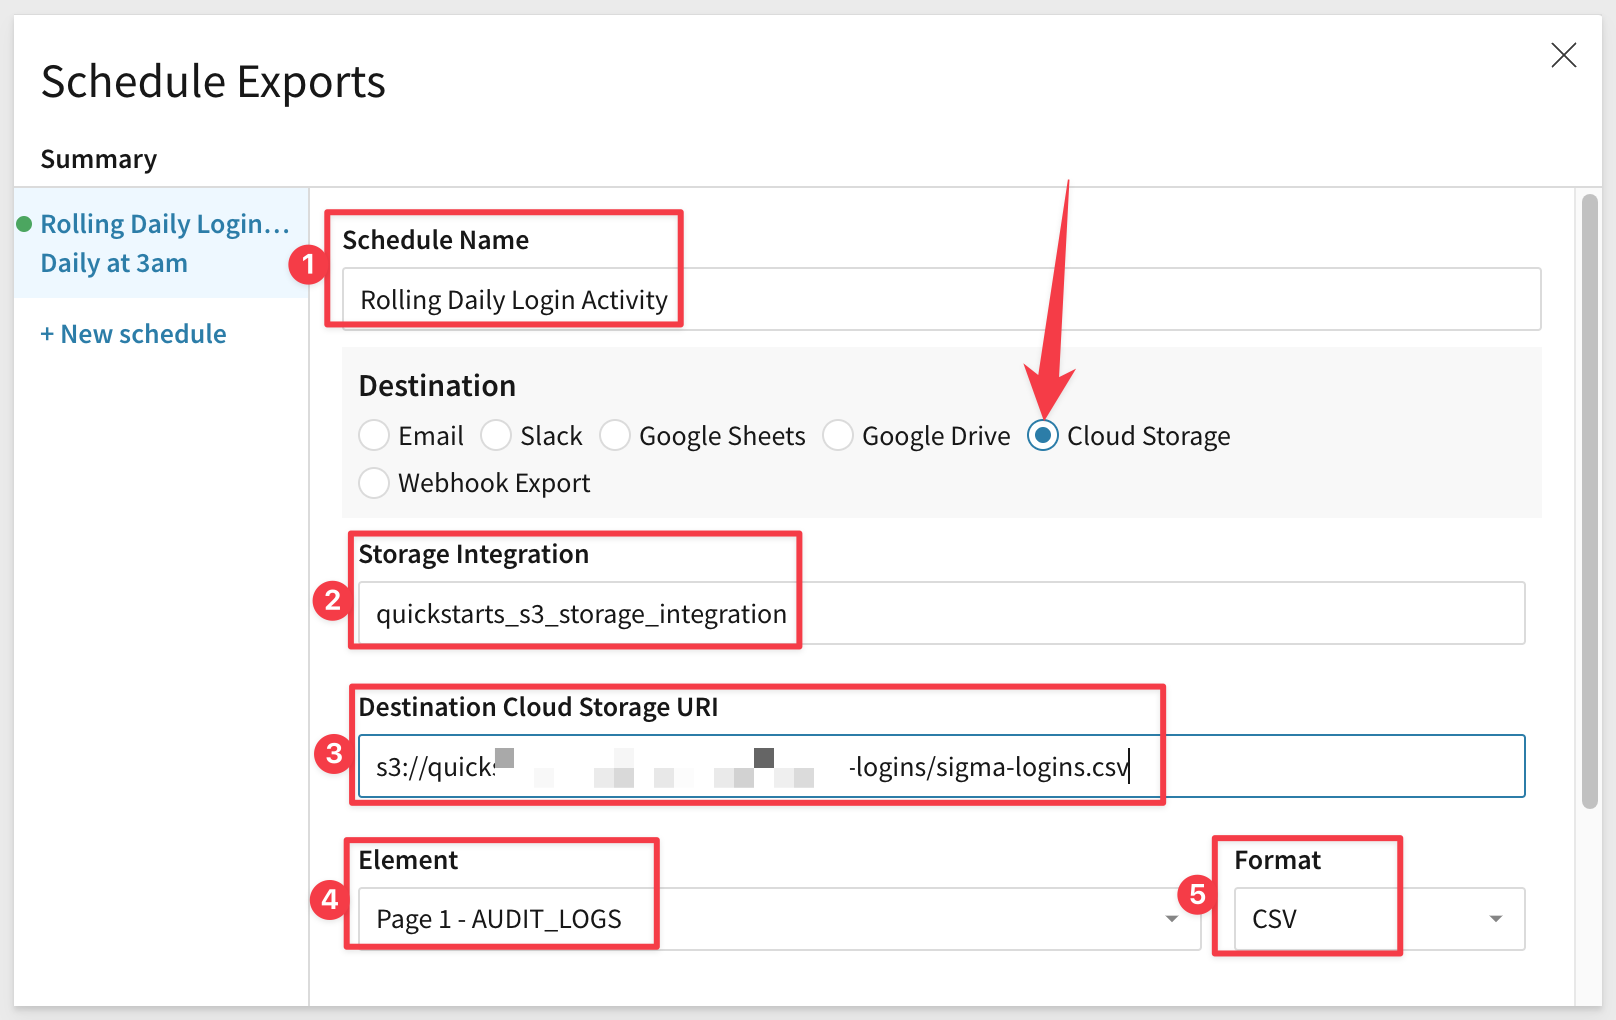Click the Destination section label
The height and width of the screenshot is (1020, 1616).
437,386
